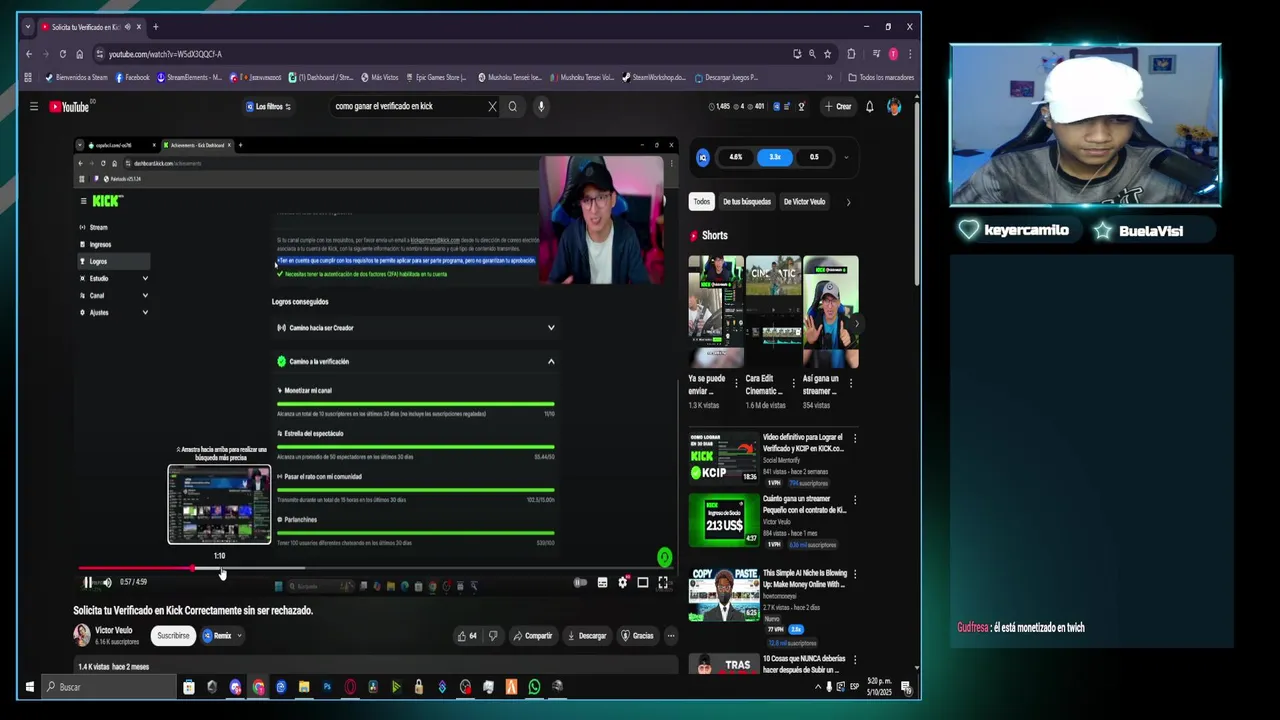Screen dimensions: 1280x720
Task: Open Windows Start menu
Action: (x=29, y=687)
